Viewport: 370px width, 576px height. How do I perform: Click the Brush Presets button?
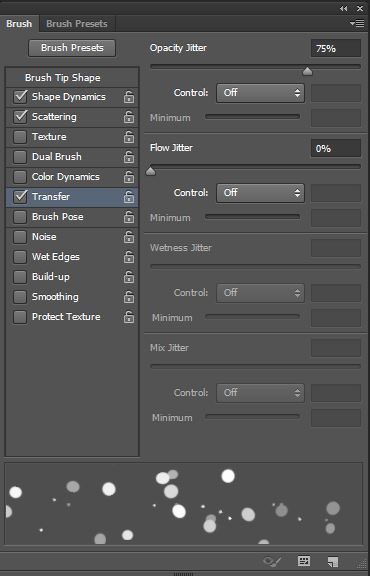pyautogui.click(x=72, y=48)
